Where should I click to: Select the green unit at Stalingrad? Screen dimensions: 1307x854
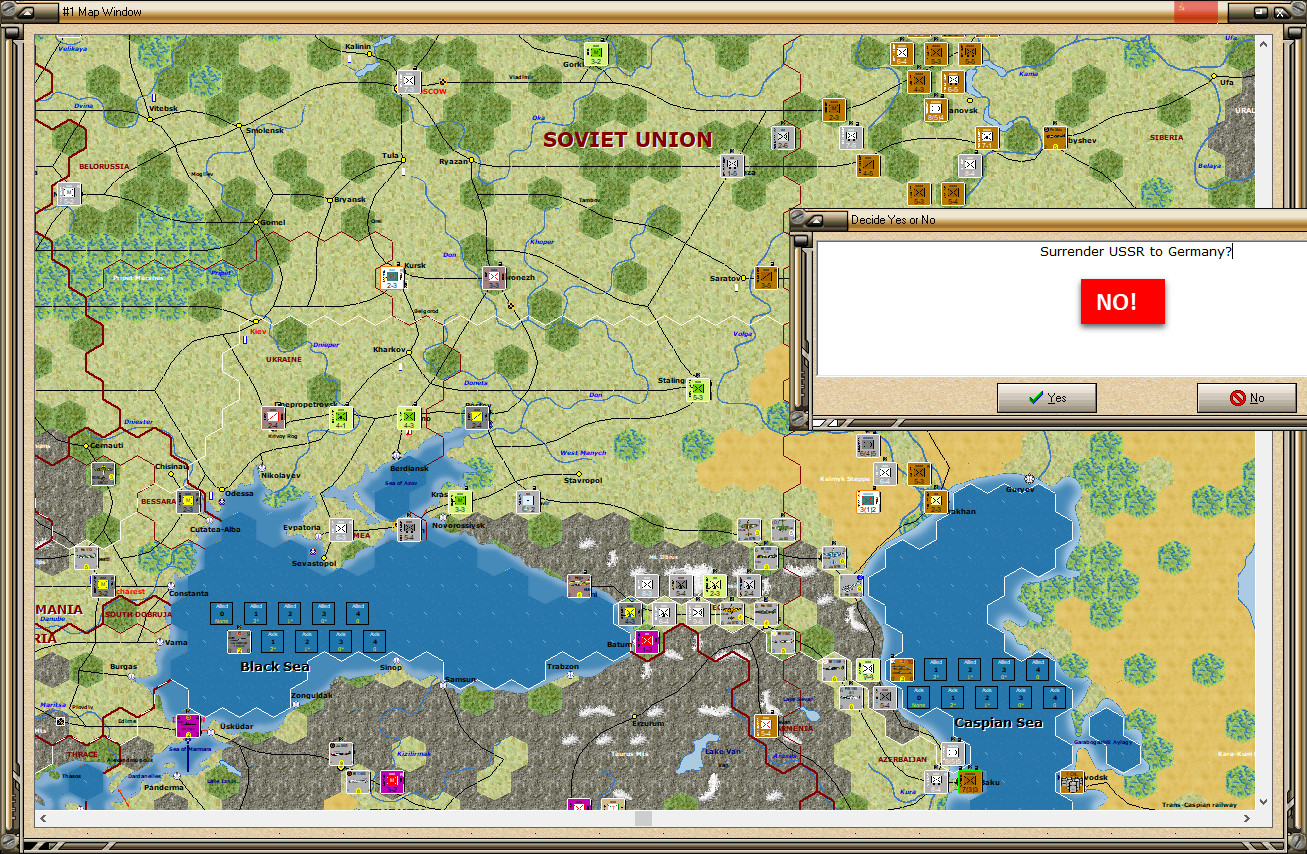698,389
